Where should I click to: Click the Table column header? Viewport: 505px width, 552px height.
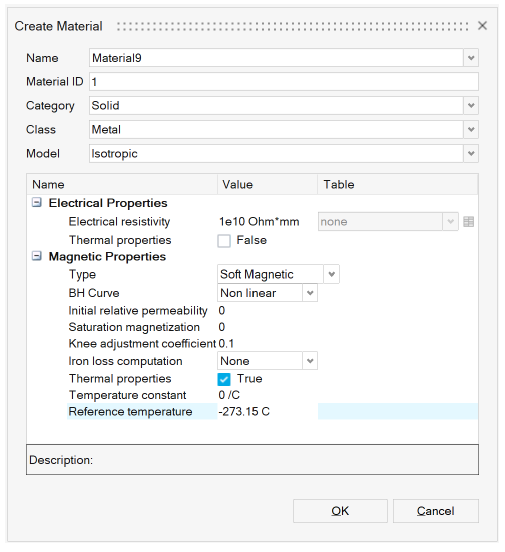tap(398, 184)
